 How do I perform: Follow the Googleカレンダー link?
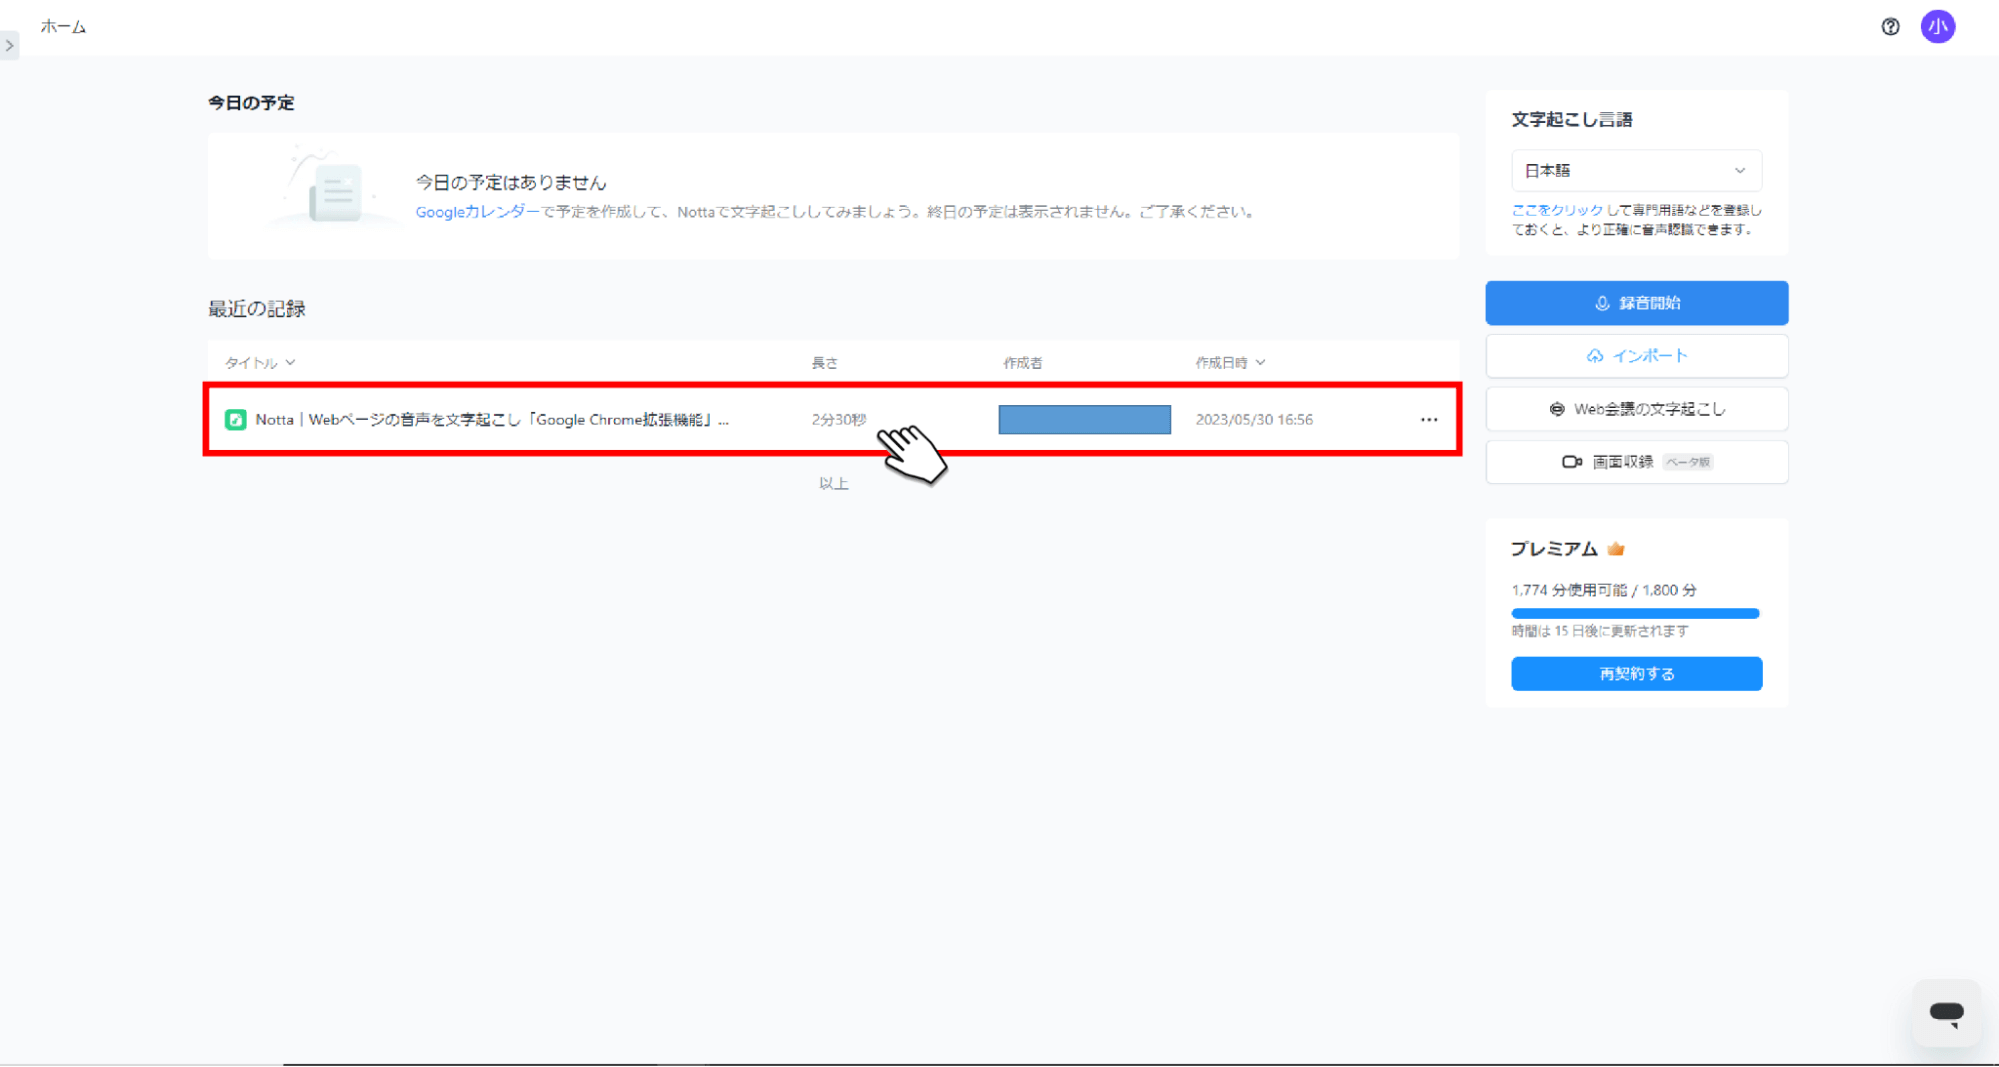(477, 212)
